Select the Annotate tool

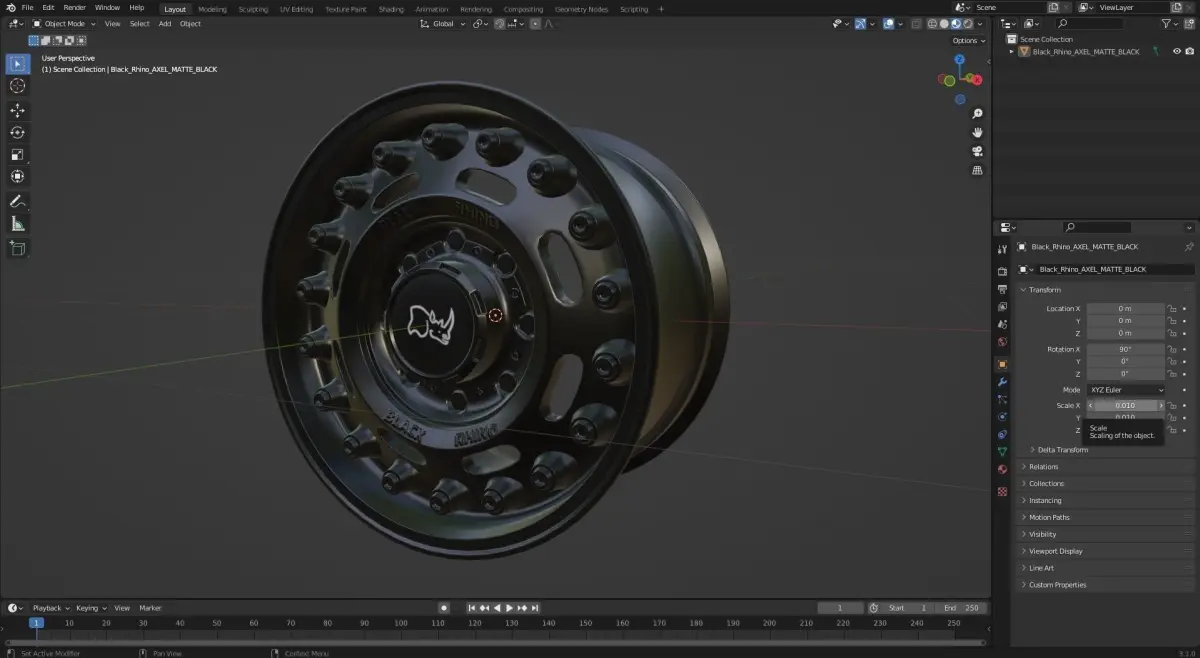pyautogui.click(x=17, y=202)
